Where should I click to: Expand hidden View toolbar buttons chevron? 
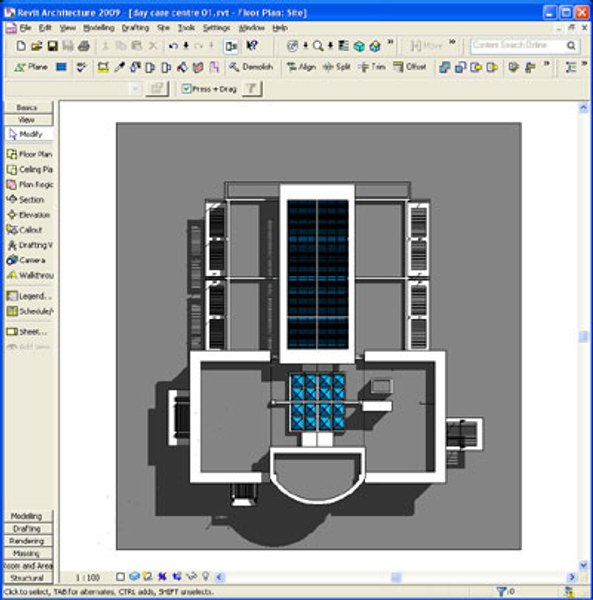coord(390,42)
